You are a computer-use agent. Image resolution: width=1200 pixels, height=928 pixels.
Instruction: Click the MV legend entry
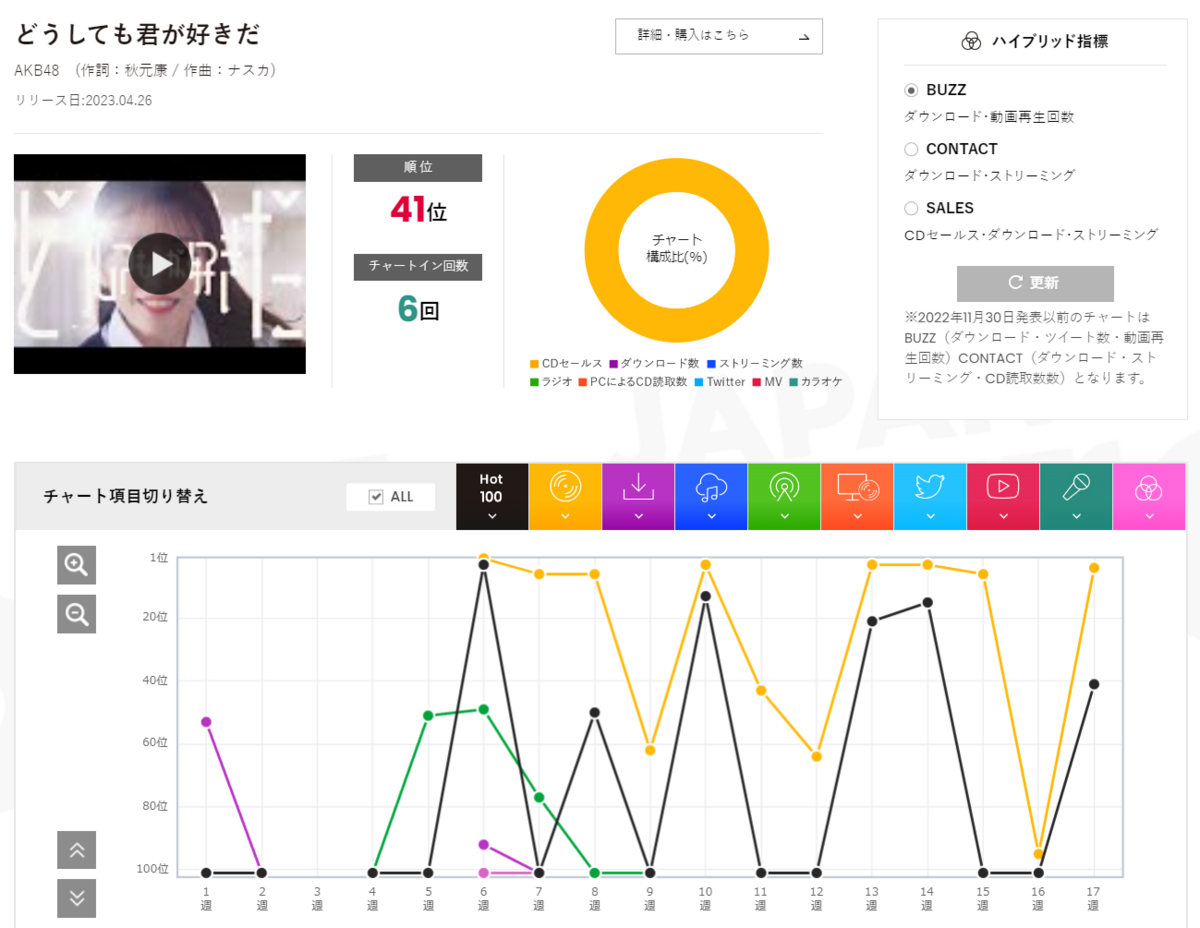tap(767, 382)
